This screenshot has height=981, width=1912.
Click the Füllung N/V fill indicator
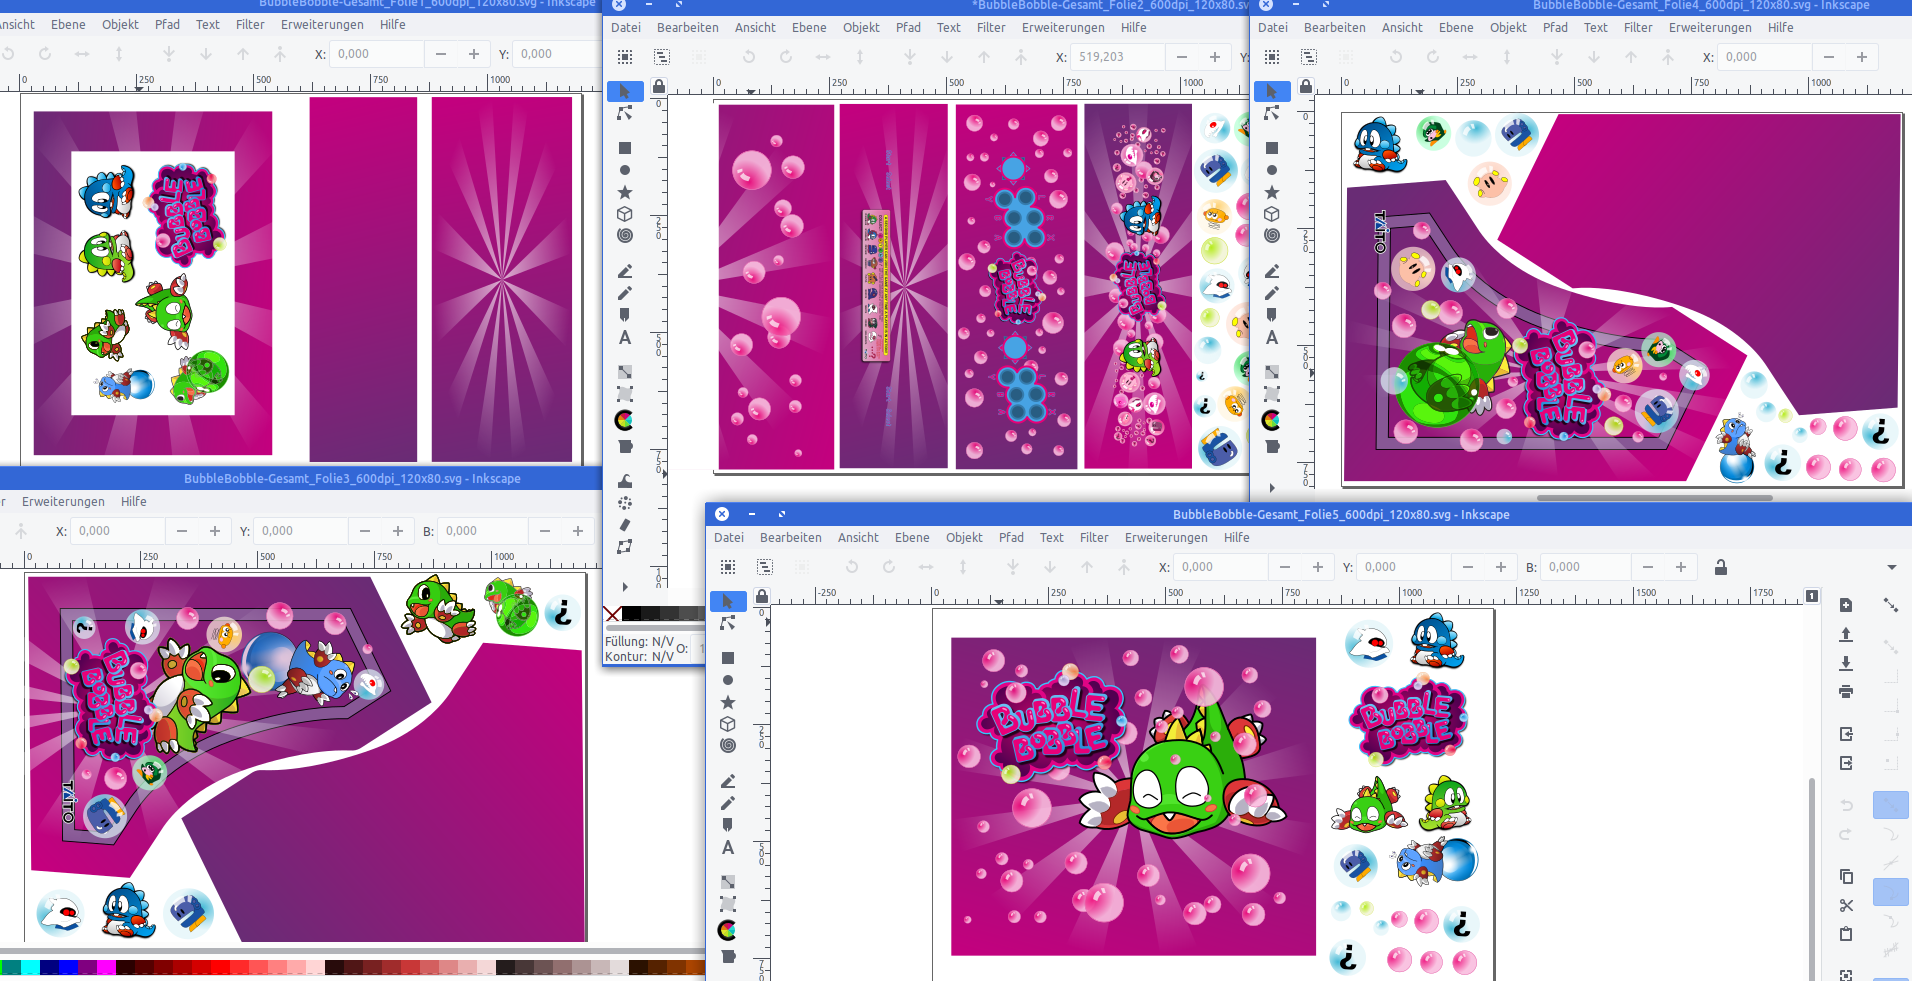(x=639, y=641)
